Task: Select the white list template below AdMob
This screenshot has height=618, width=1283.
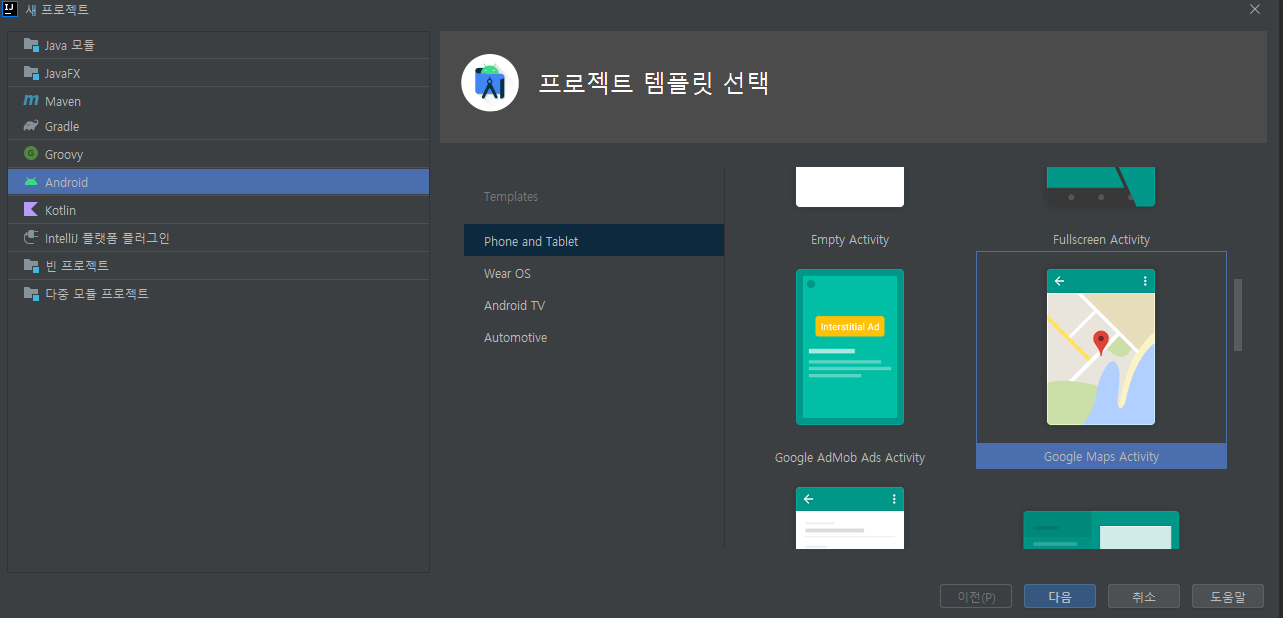Action: coord(850,518)
